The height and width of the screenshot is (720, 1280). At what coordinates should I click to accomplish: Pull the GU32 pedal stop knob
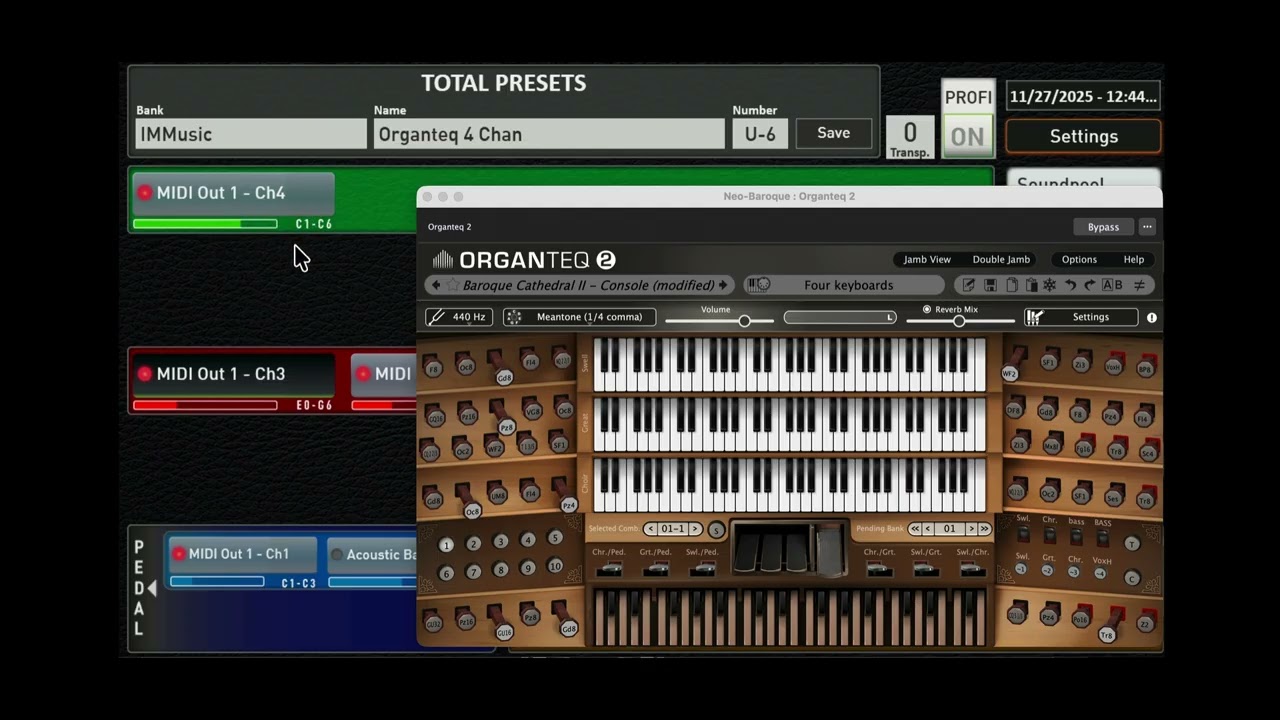tap(433, 624)
